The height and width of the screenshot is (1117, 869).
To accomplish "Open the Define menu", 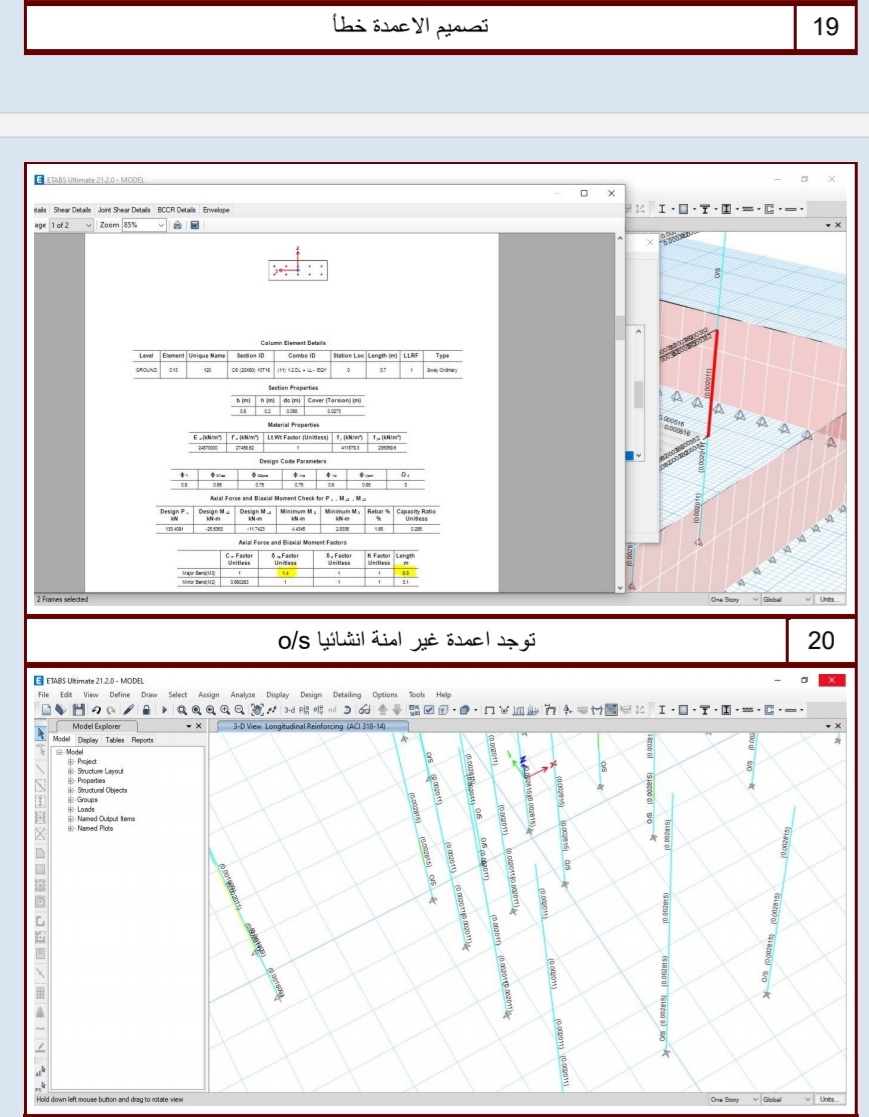I will 120,695.
